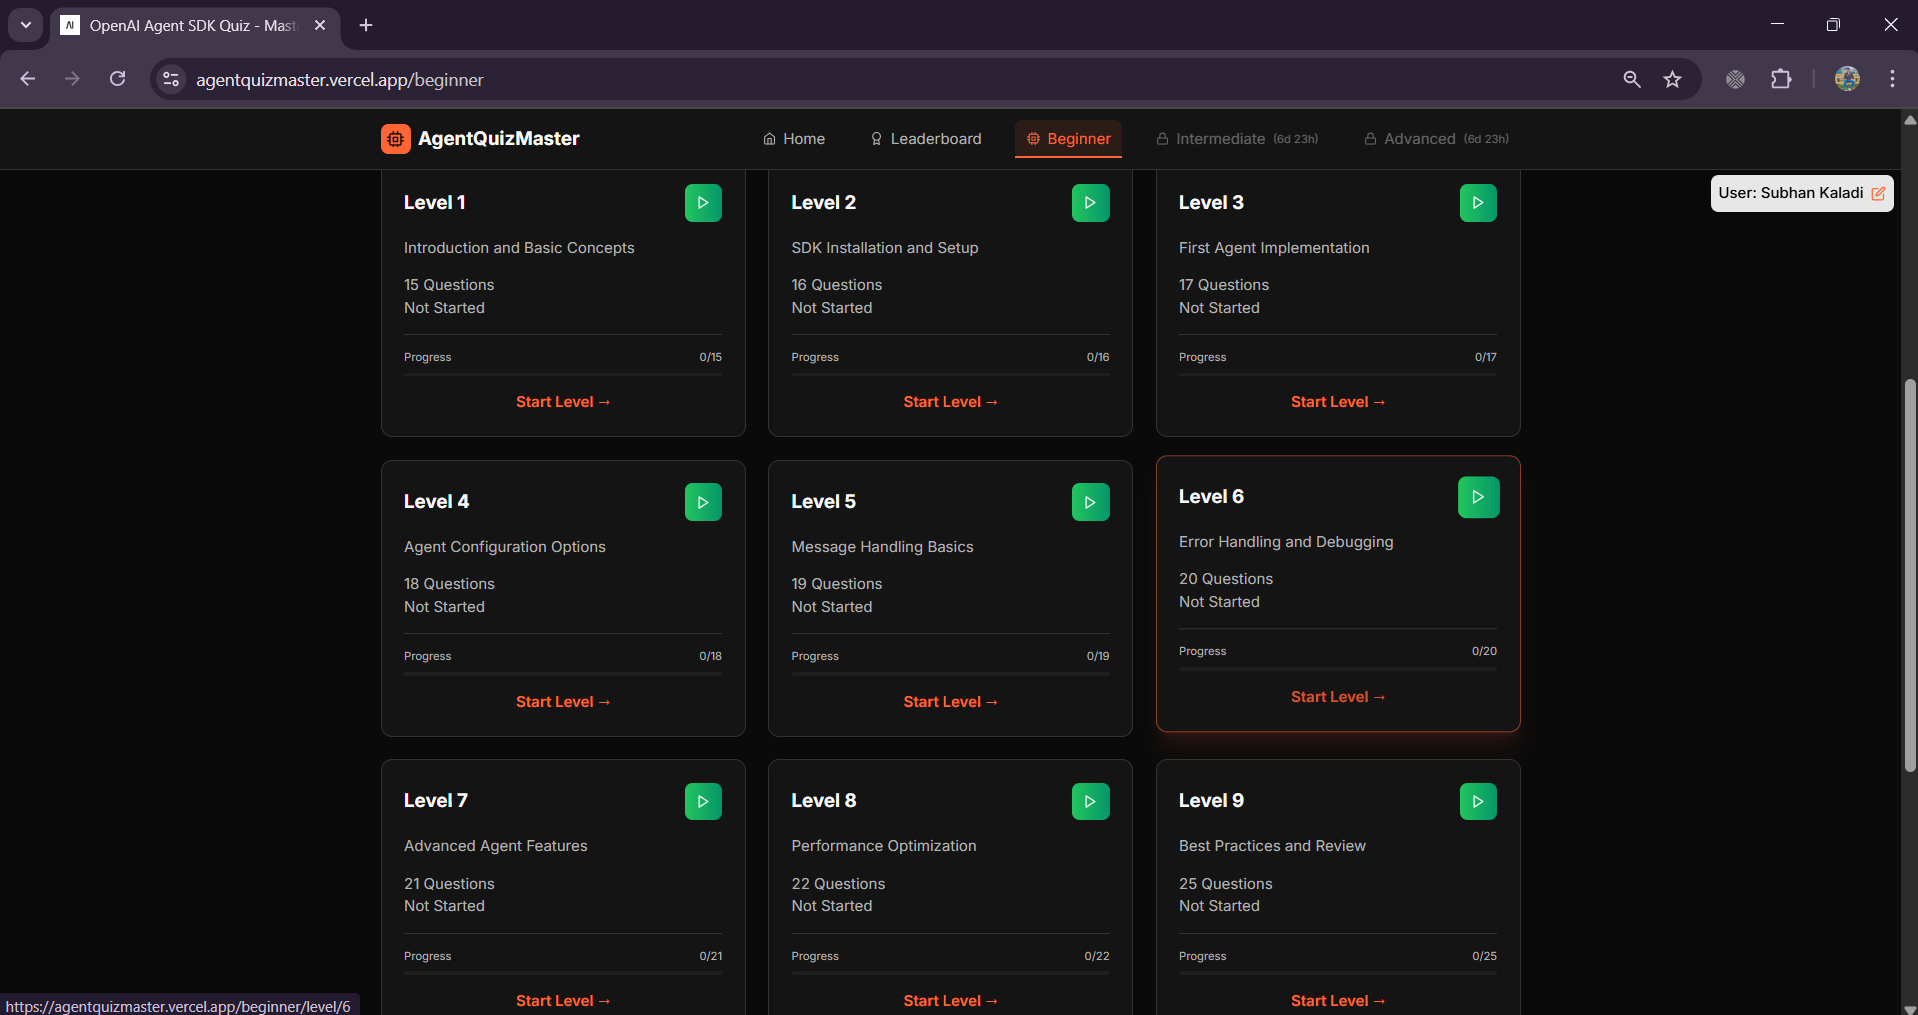Start Level 2 via Start Level link
Viewport: 1918px width, 1015px height.
click(x=950, y=402)
